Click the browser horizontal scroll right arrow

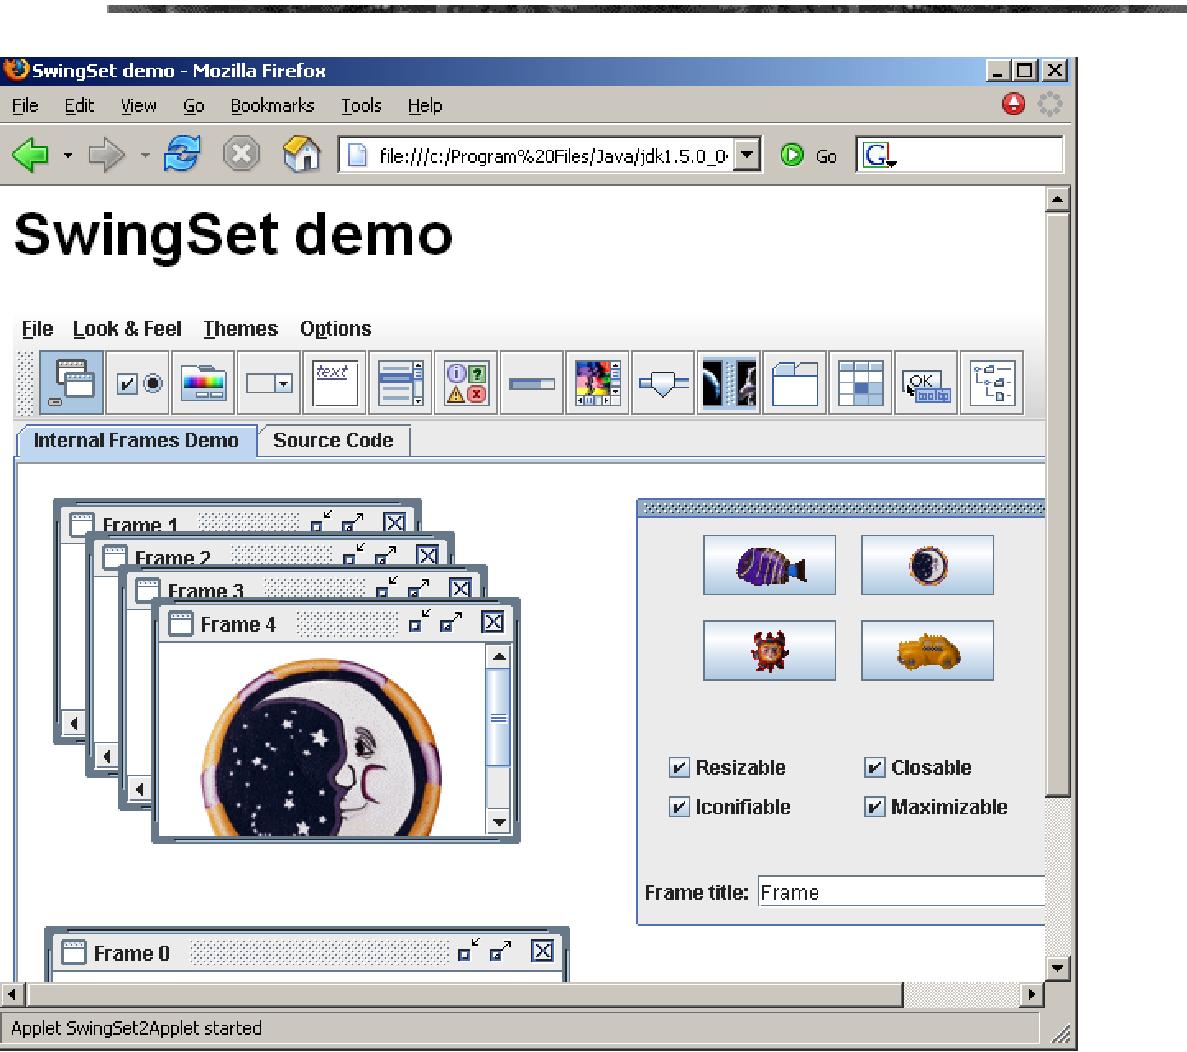pyautogui.click(x=1031, y=994)
